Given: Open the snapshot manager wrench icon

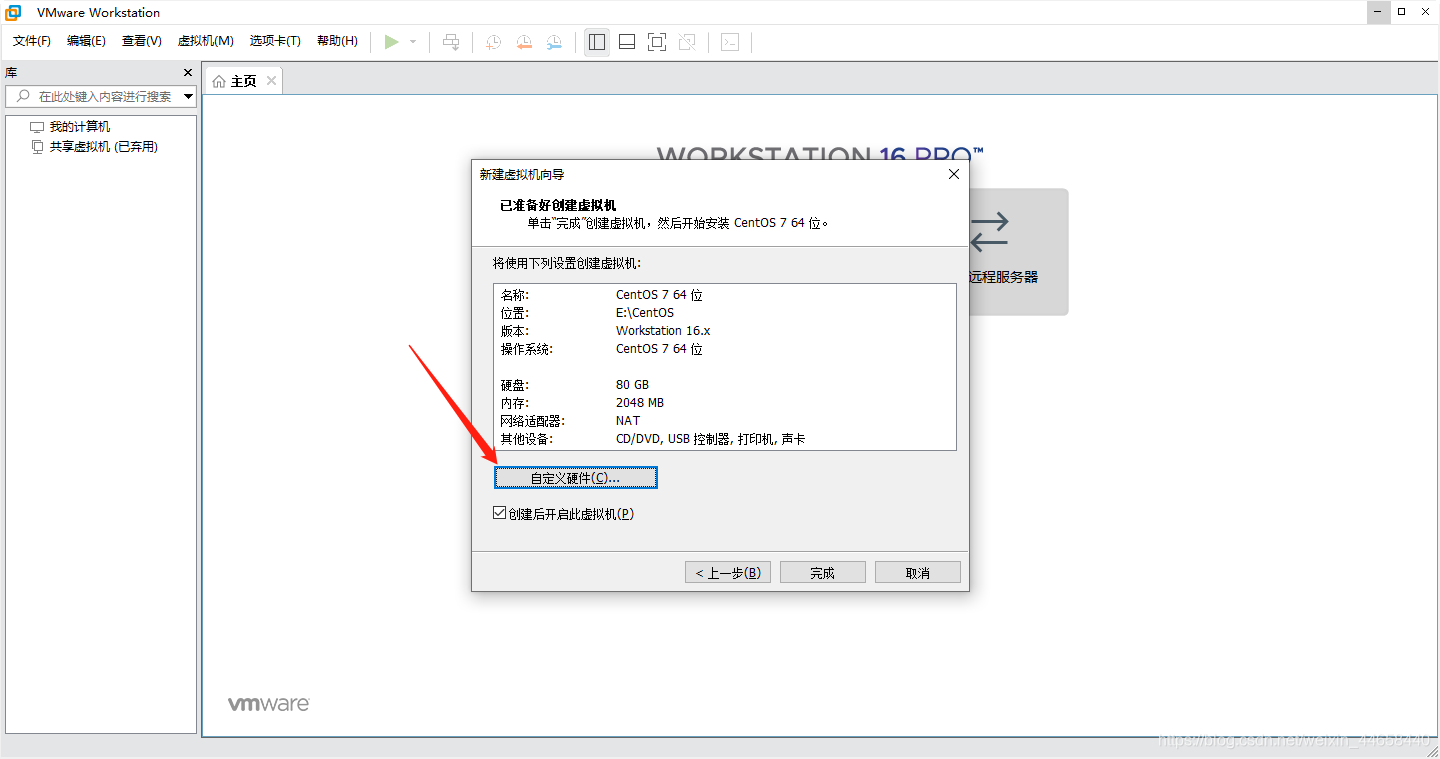Looking at the screenshot, I should 554,42.
